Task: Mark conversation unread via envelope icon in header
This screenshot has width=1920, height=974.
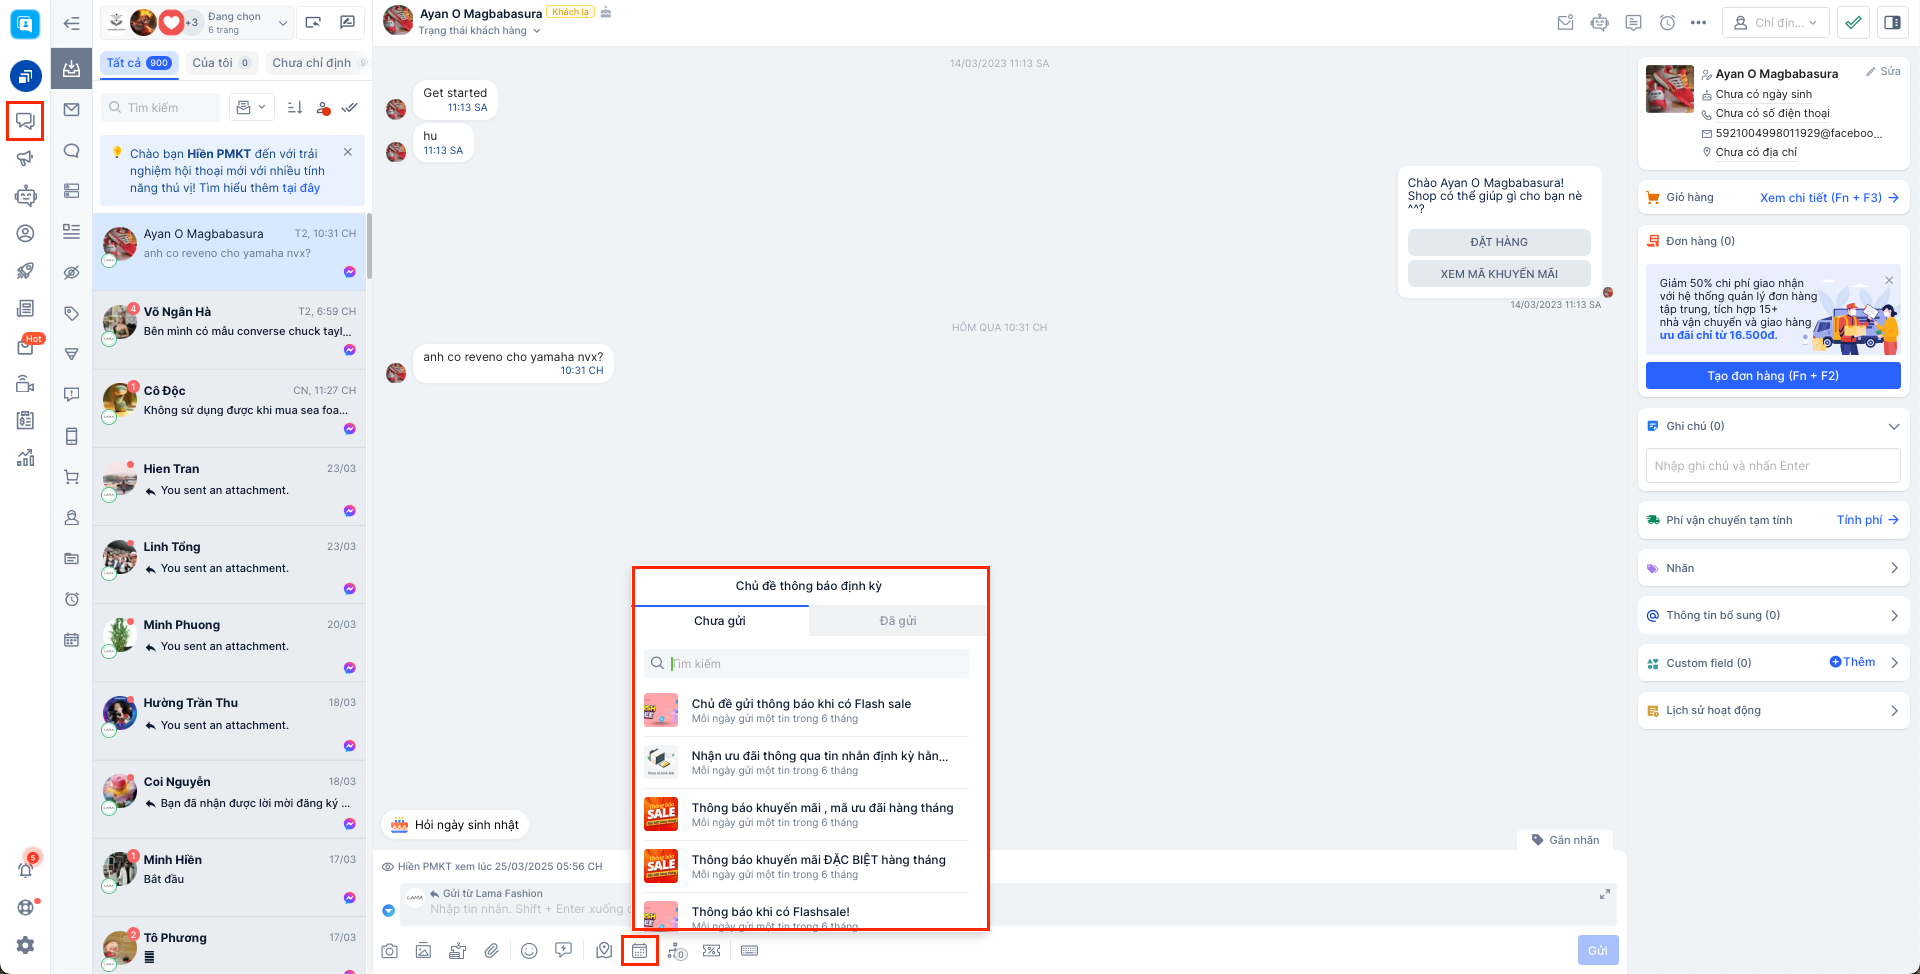Action: (x=1566, y=22)
